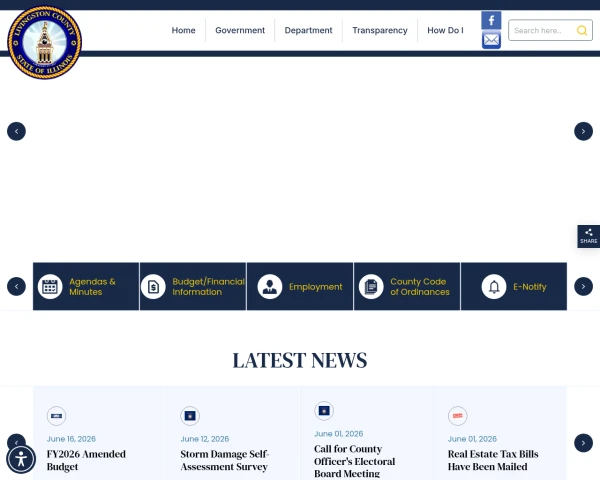Read Storm Damage Self-Assessment Survey article
The height and width of the screenshot is (480, 600).
pyautogui.click(x=225, y=460)
